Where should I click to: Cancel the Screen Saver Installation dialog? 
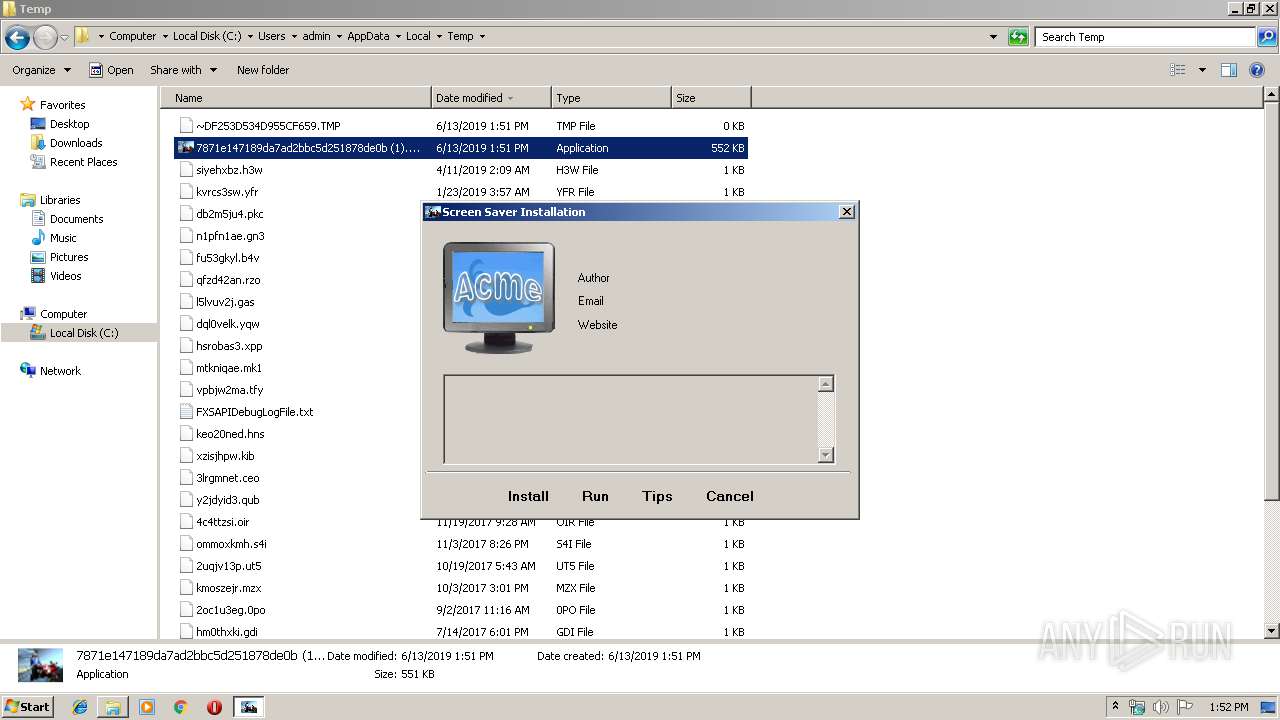pyautogui.click(x=730, y=496)
